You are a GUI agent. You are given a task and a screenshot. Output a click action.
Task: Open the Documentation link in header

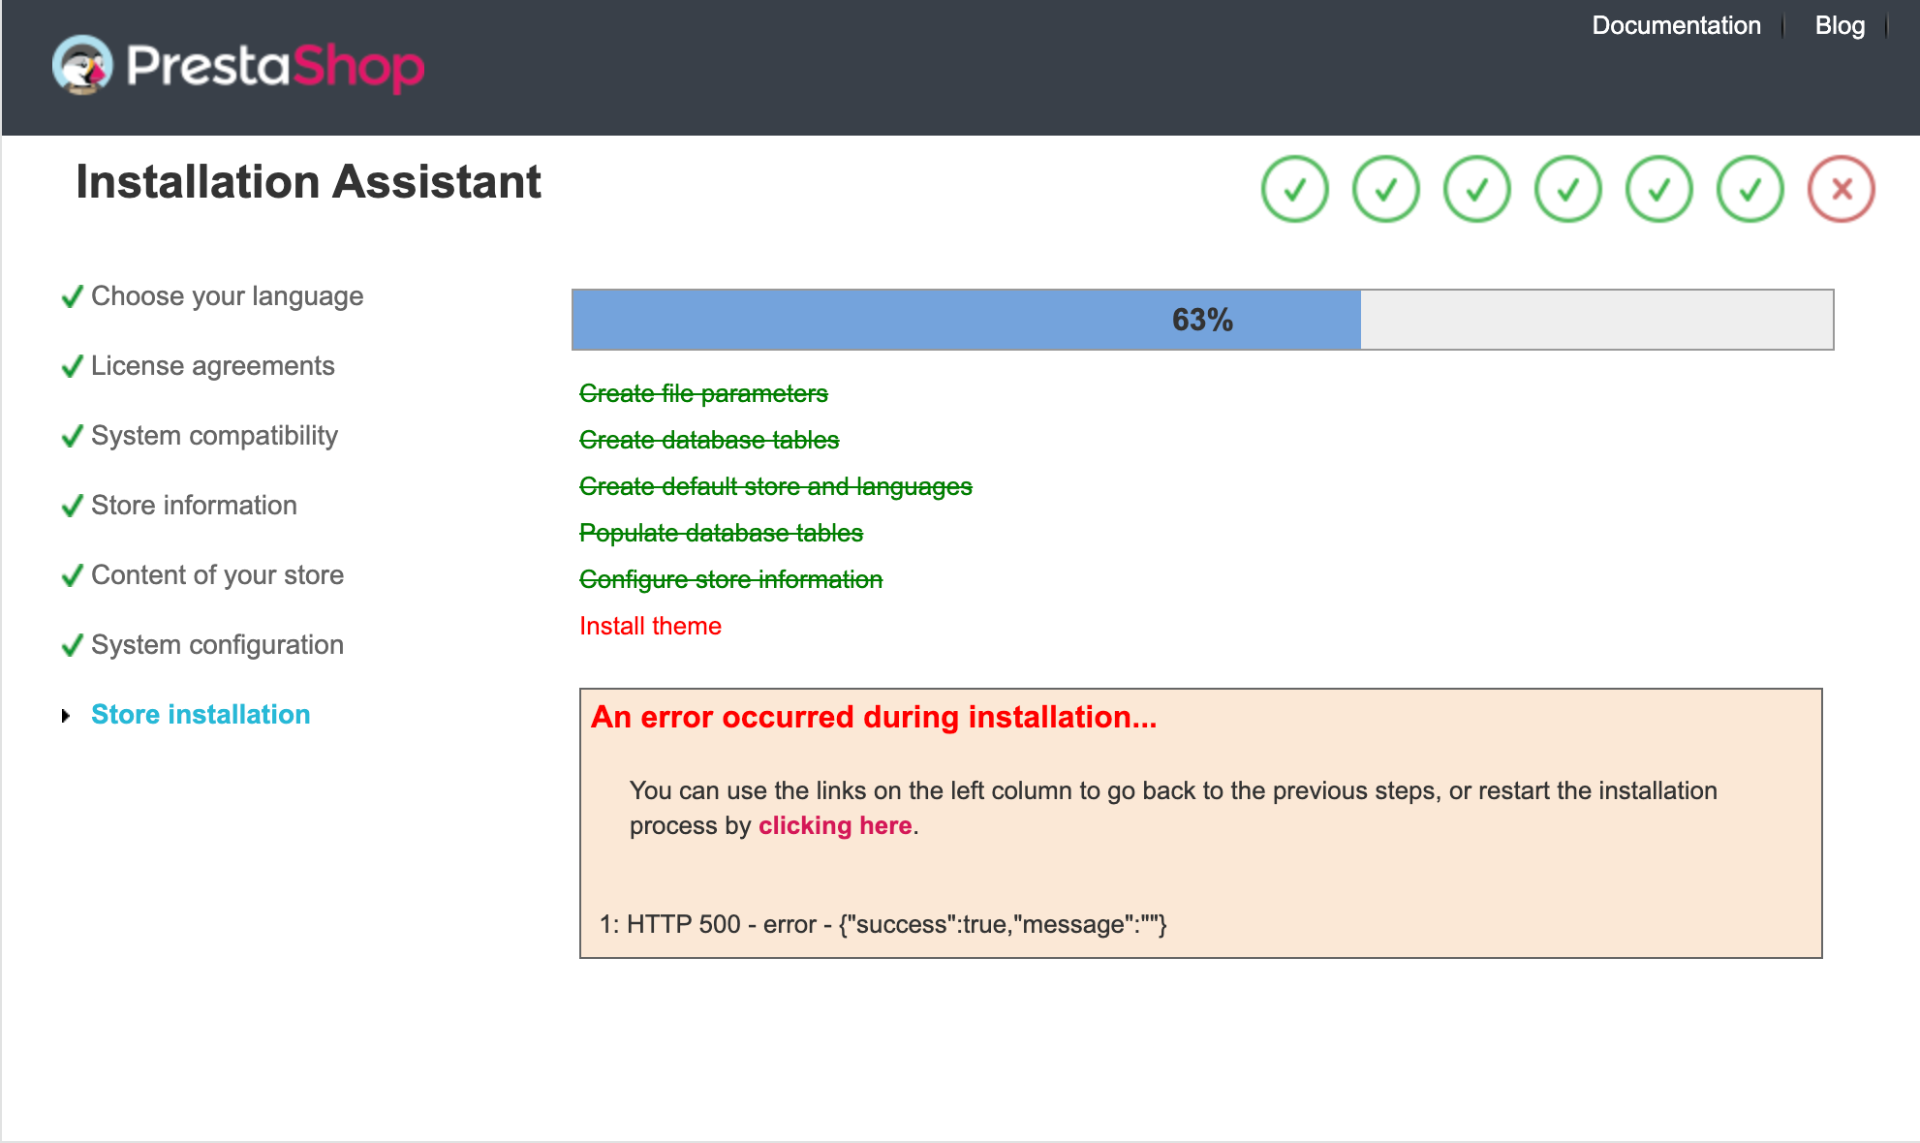(1676, 25)
